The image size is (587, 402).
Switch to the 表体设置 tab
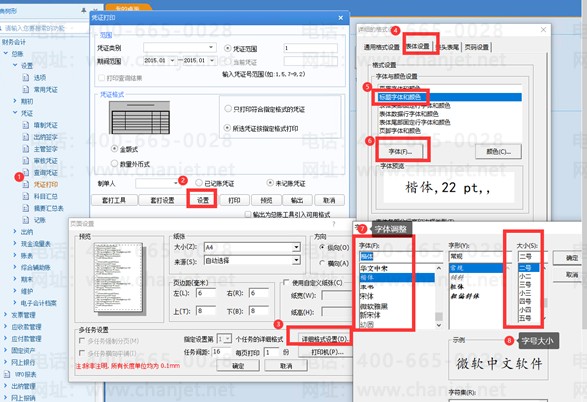(x=418, y=46)
